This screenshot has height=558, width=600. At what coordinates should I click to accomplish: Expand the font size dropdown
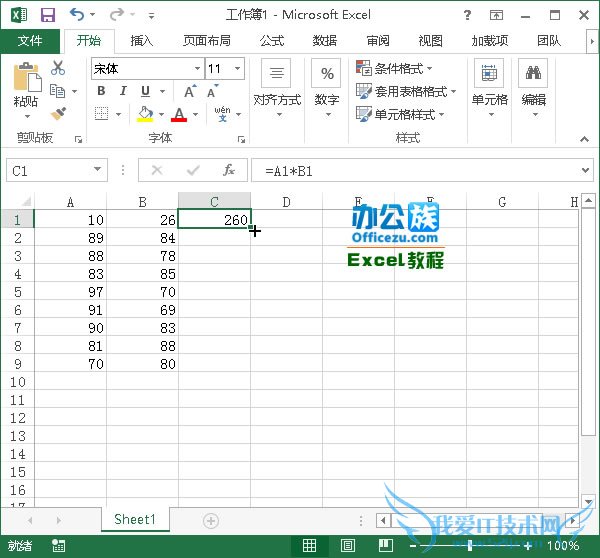[238, 69]
